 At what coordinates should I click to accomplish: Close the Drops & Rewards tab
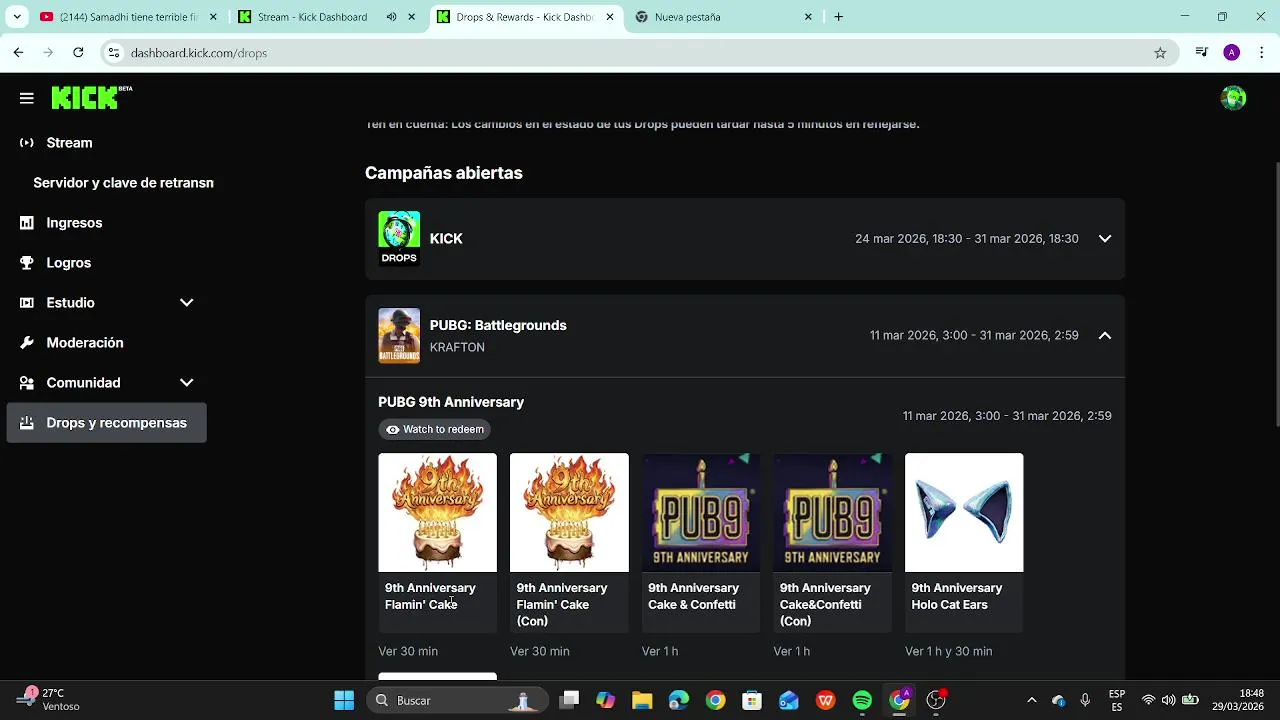610,17
